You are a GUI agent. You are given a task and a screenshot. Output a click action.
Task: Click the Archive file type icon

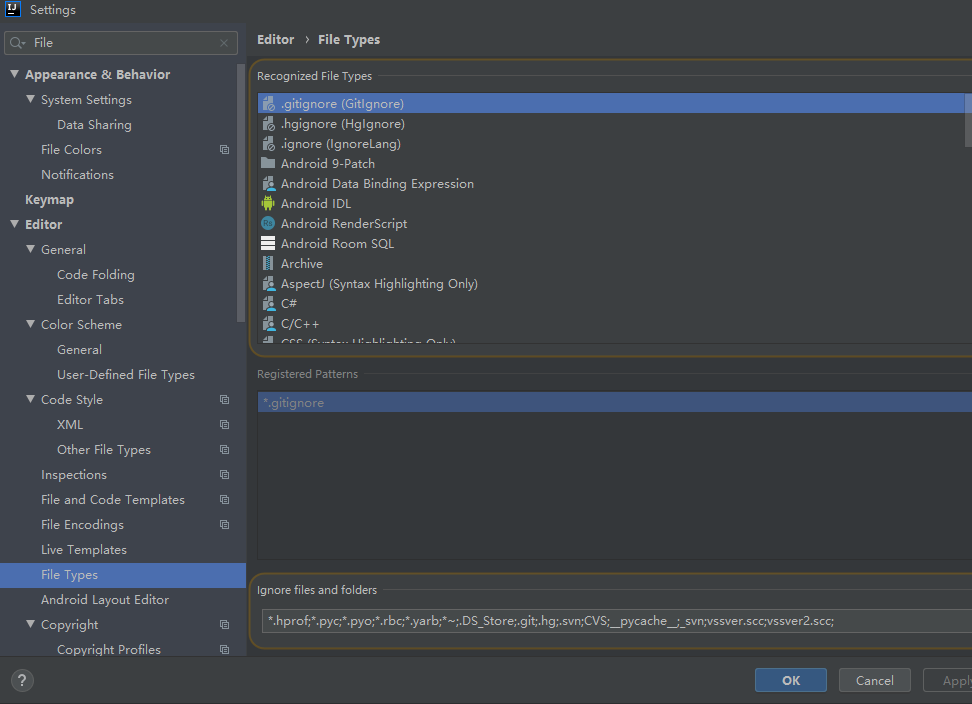(268, 263)
